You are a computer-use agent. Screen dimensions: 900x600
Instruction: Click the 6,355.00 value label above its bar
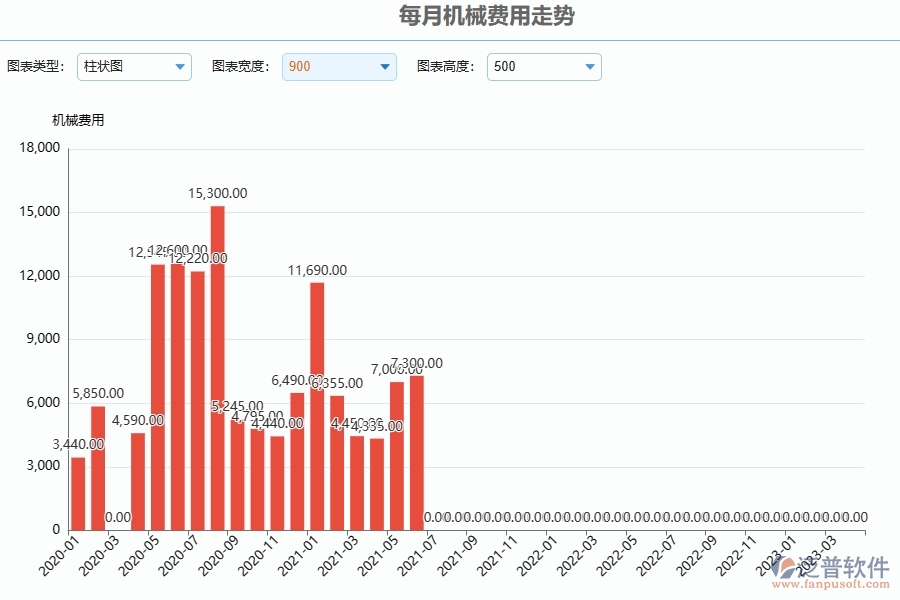[x=336, y=383]
